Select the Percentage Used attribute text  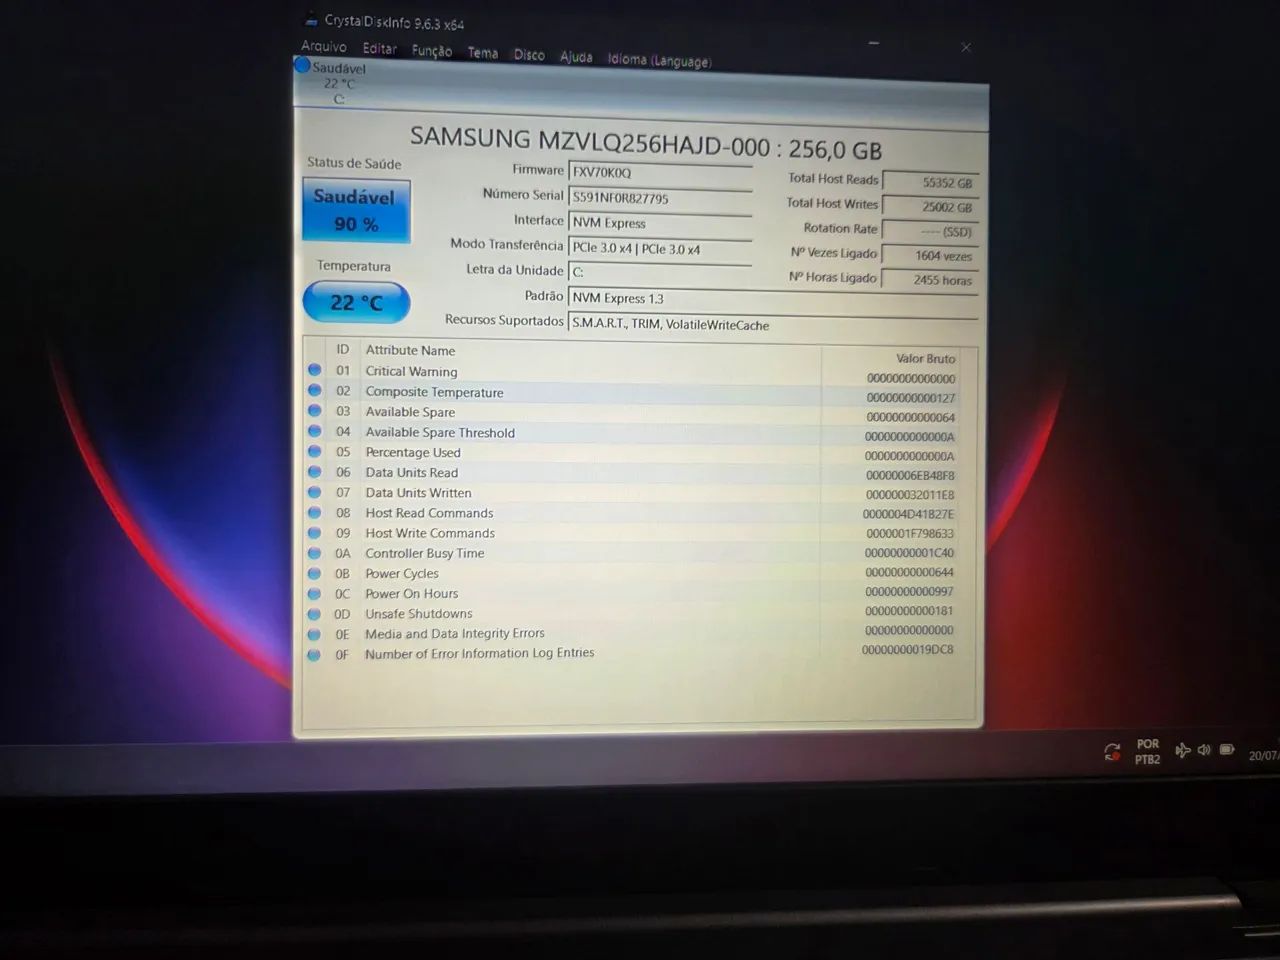[413, 452]
